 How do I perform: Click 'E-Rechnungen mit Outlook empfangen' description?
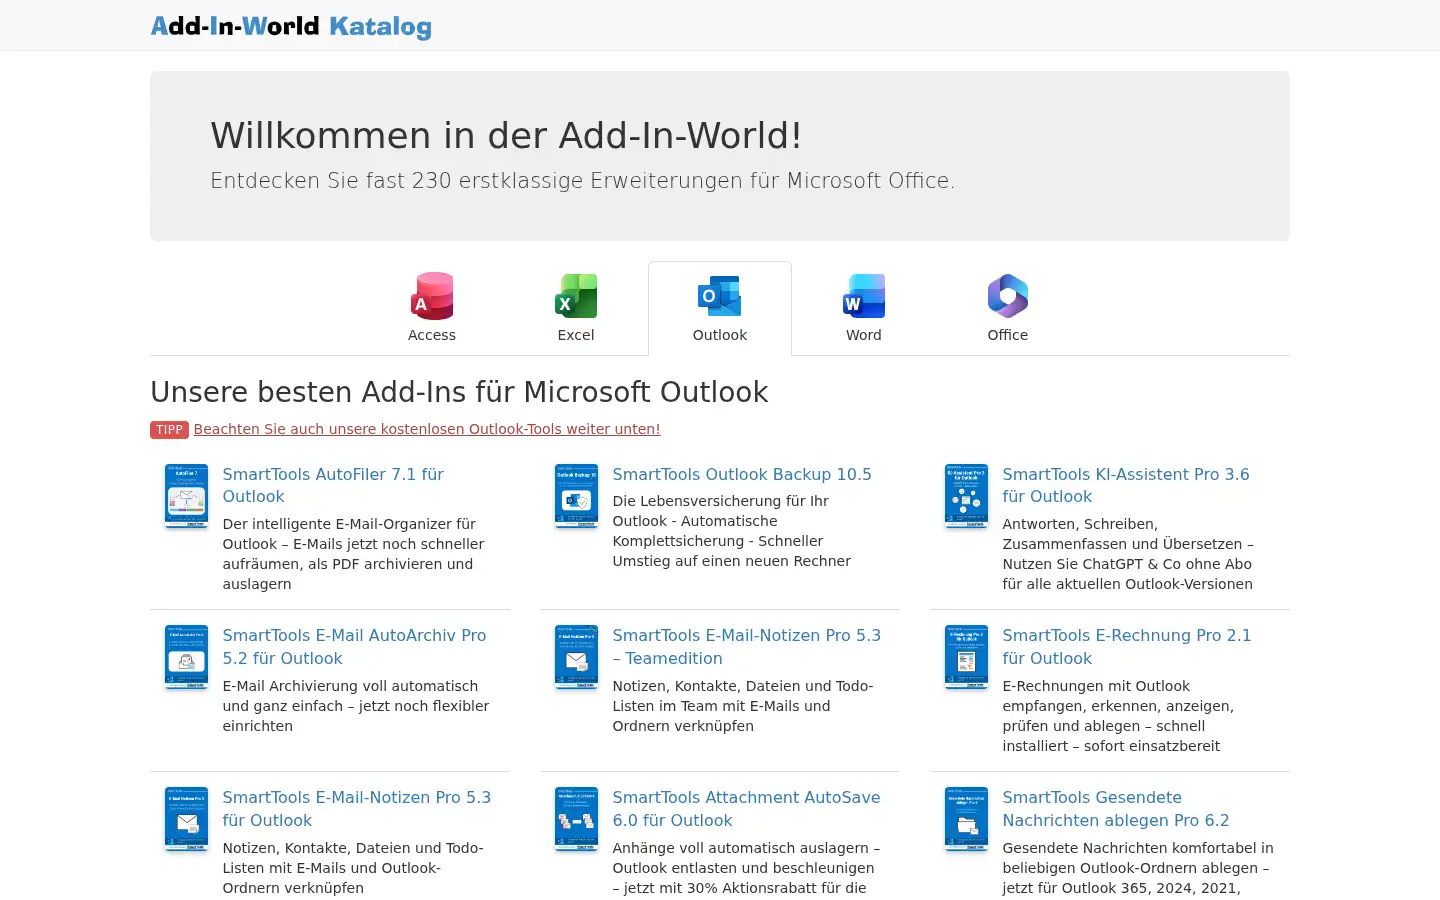click(1118, 716)
